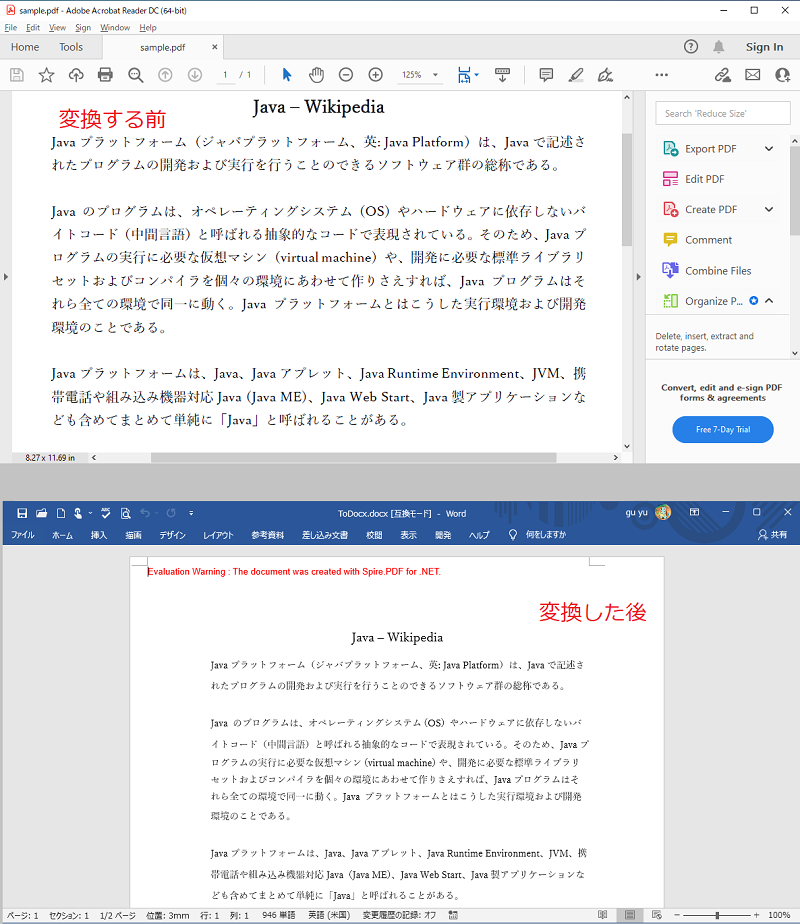Open the Edit menu in Acrobat

[x=33, y=28]
